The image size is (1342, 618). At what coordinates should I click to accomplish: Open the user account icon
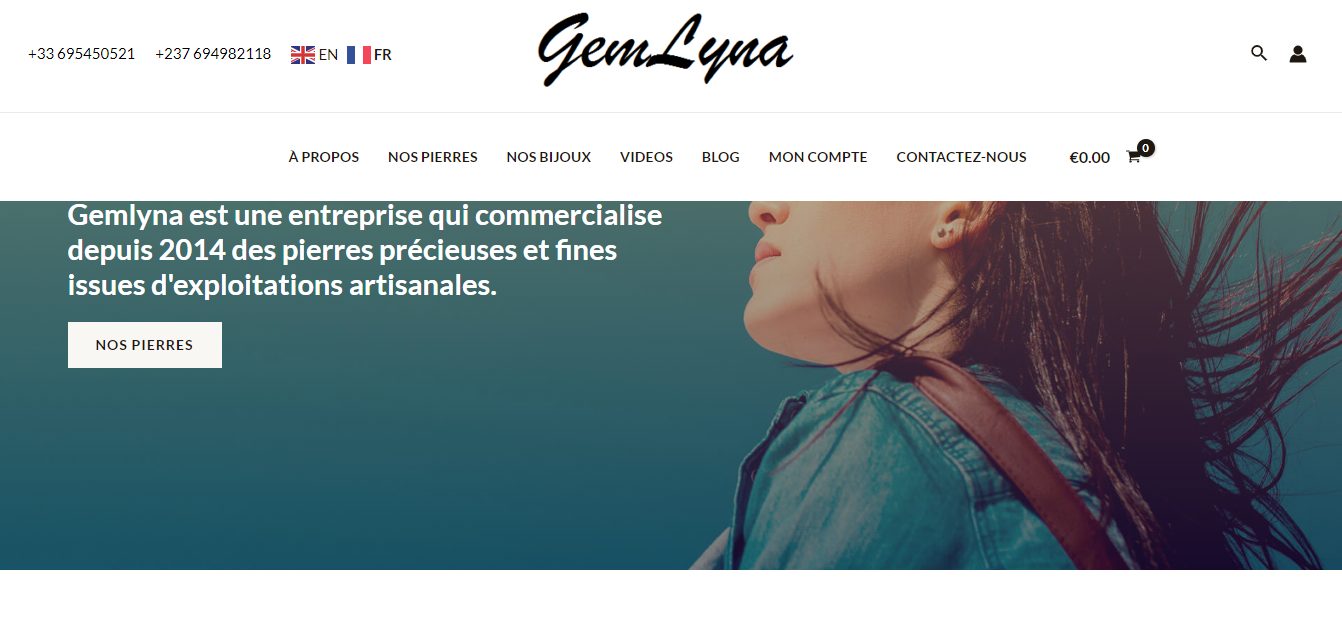1298,54
